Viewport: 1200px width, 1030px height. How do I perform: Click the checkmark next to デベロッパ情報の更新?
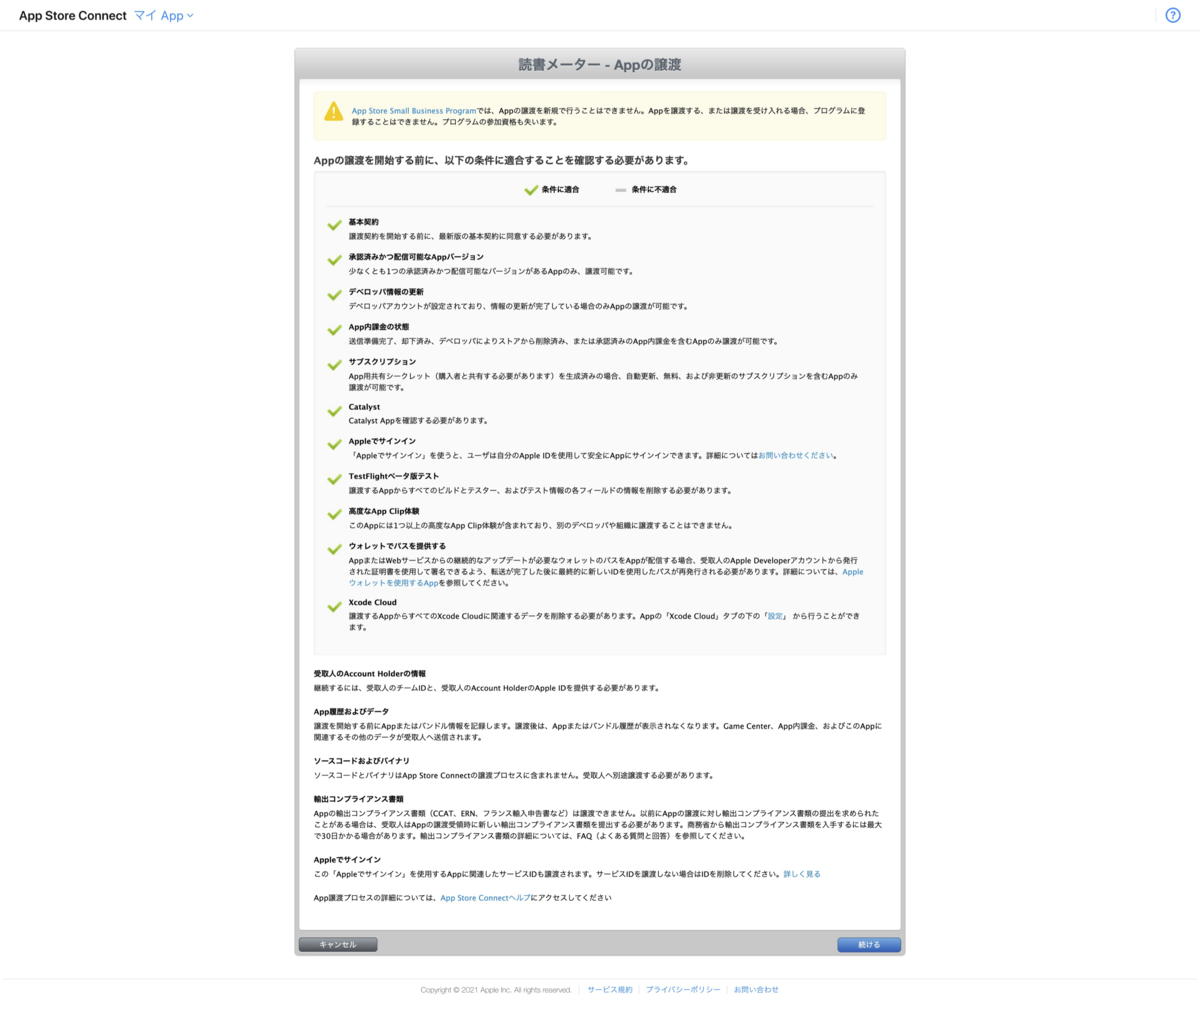tap(334, 296)
